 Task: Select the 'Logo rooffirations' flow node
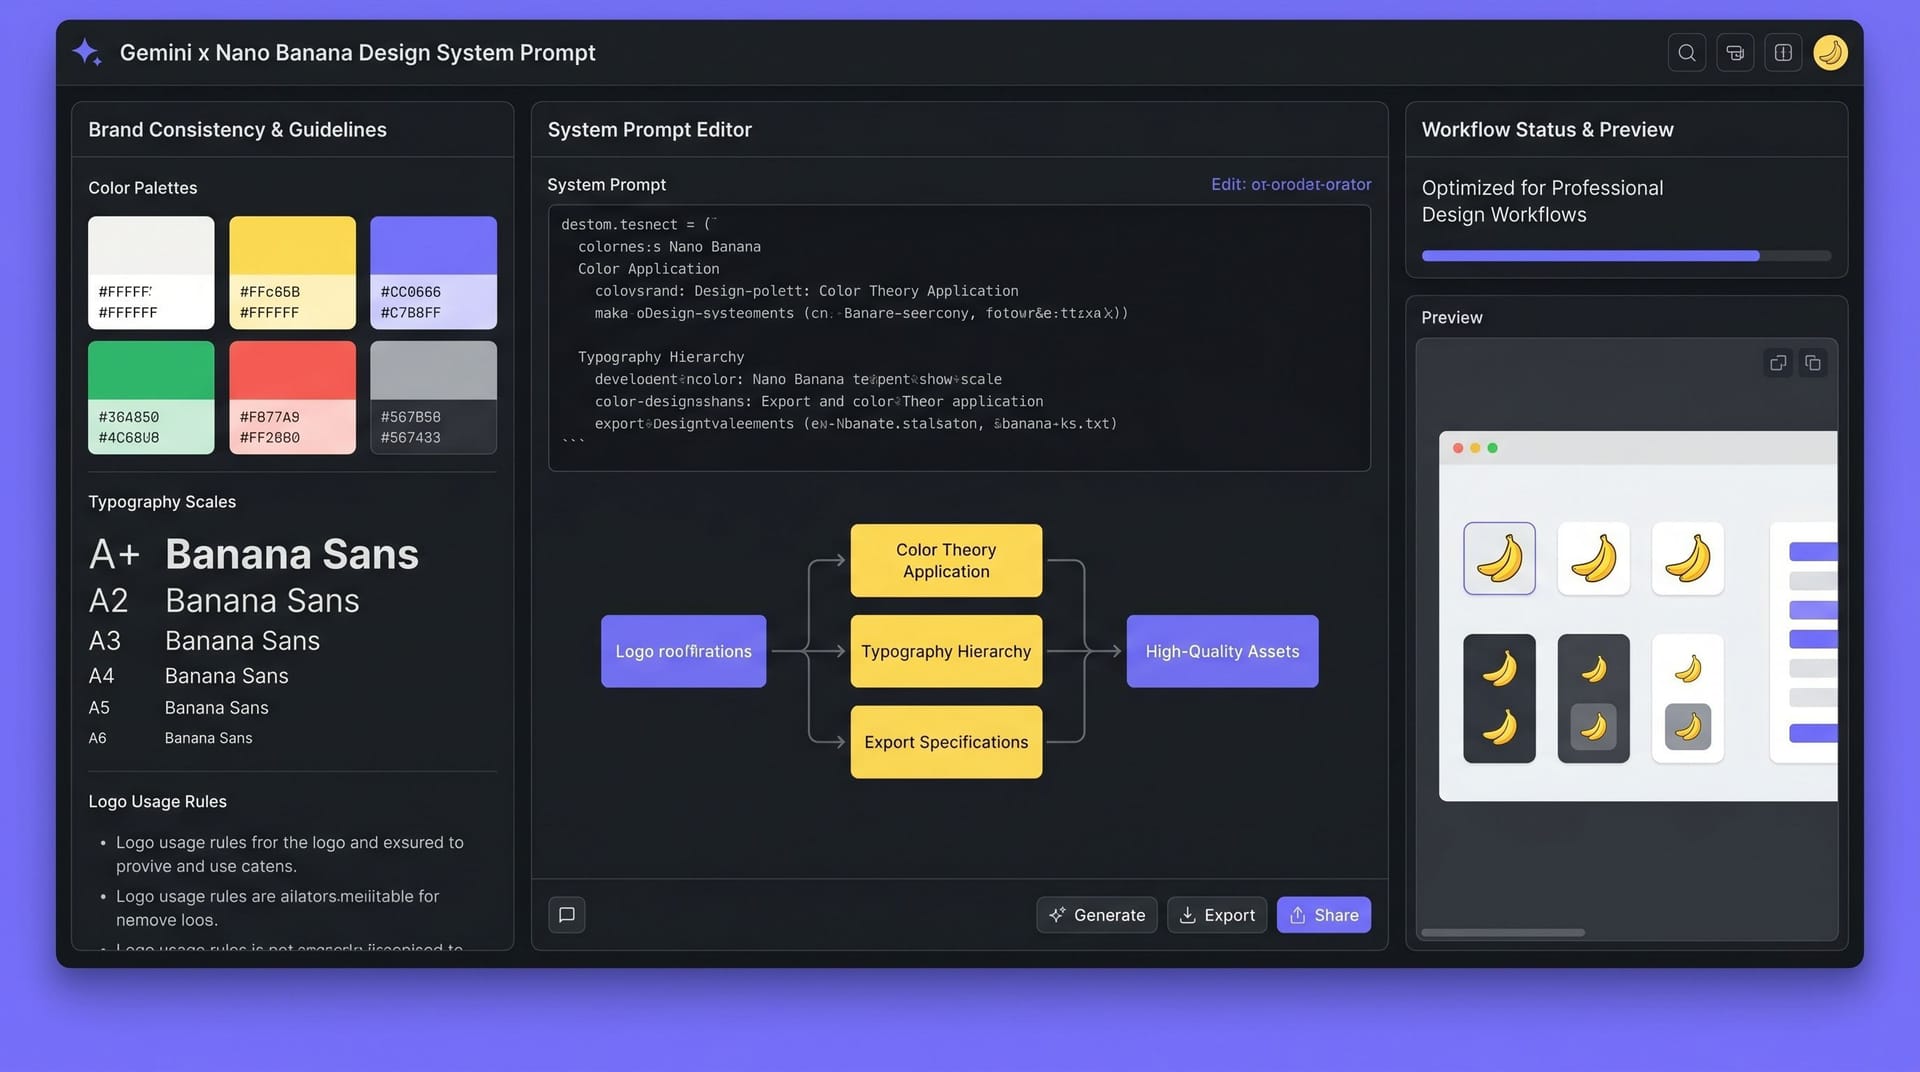coord(683,651)
